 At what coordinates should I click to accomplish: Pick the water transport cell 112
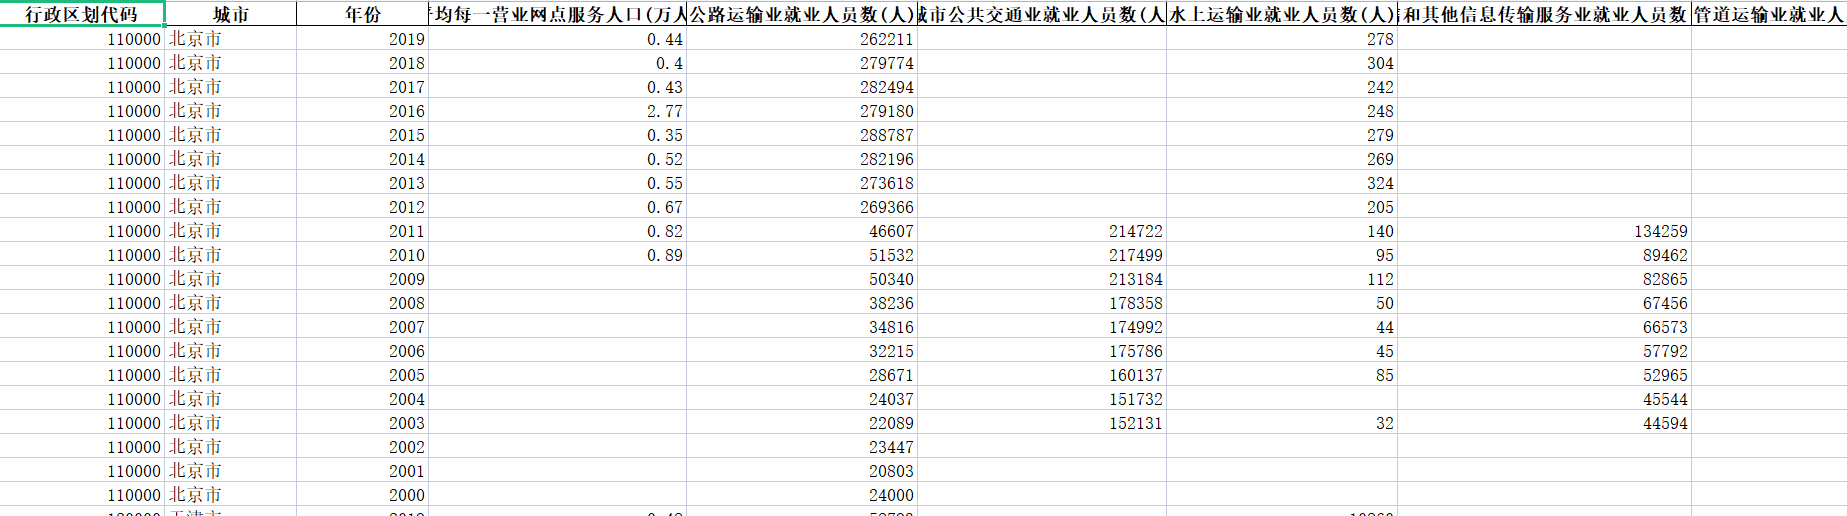[1282, 279]
